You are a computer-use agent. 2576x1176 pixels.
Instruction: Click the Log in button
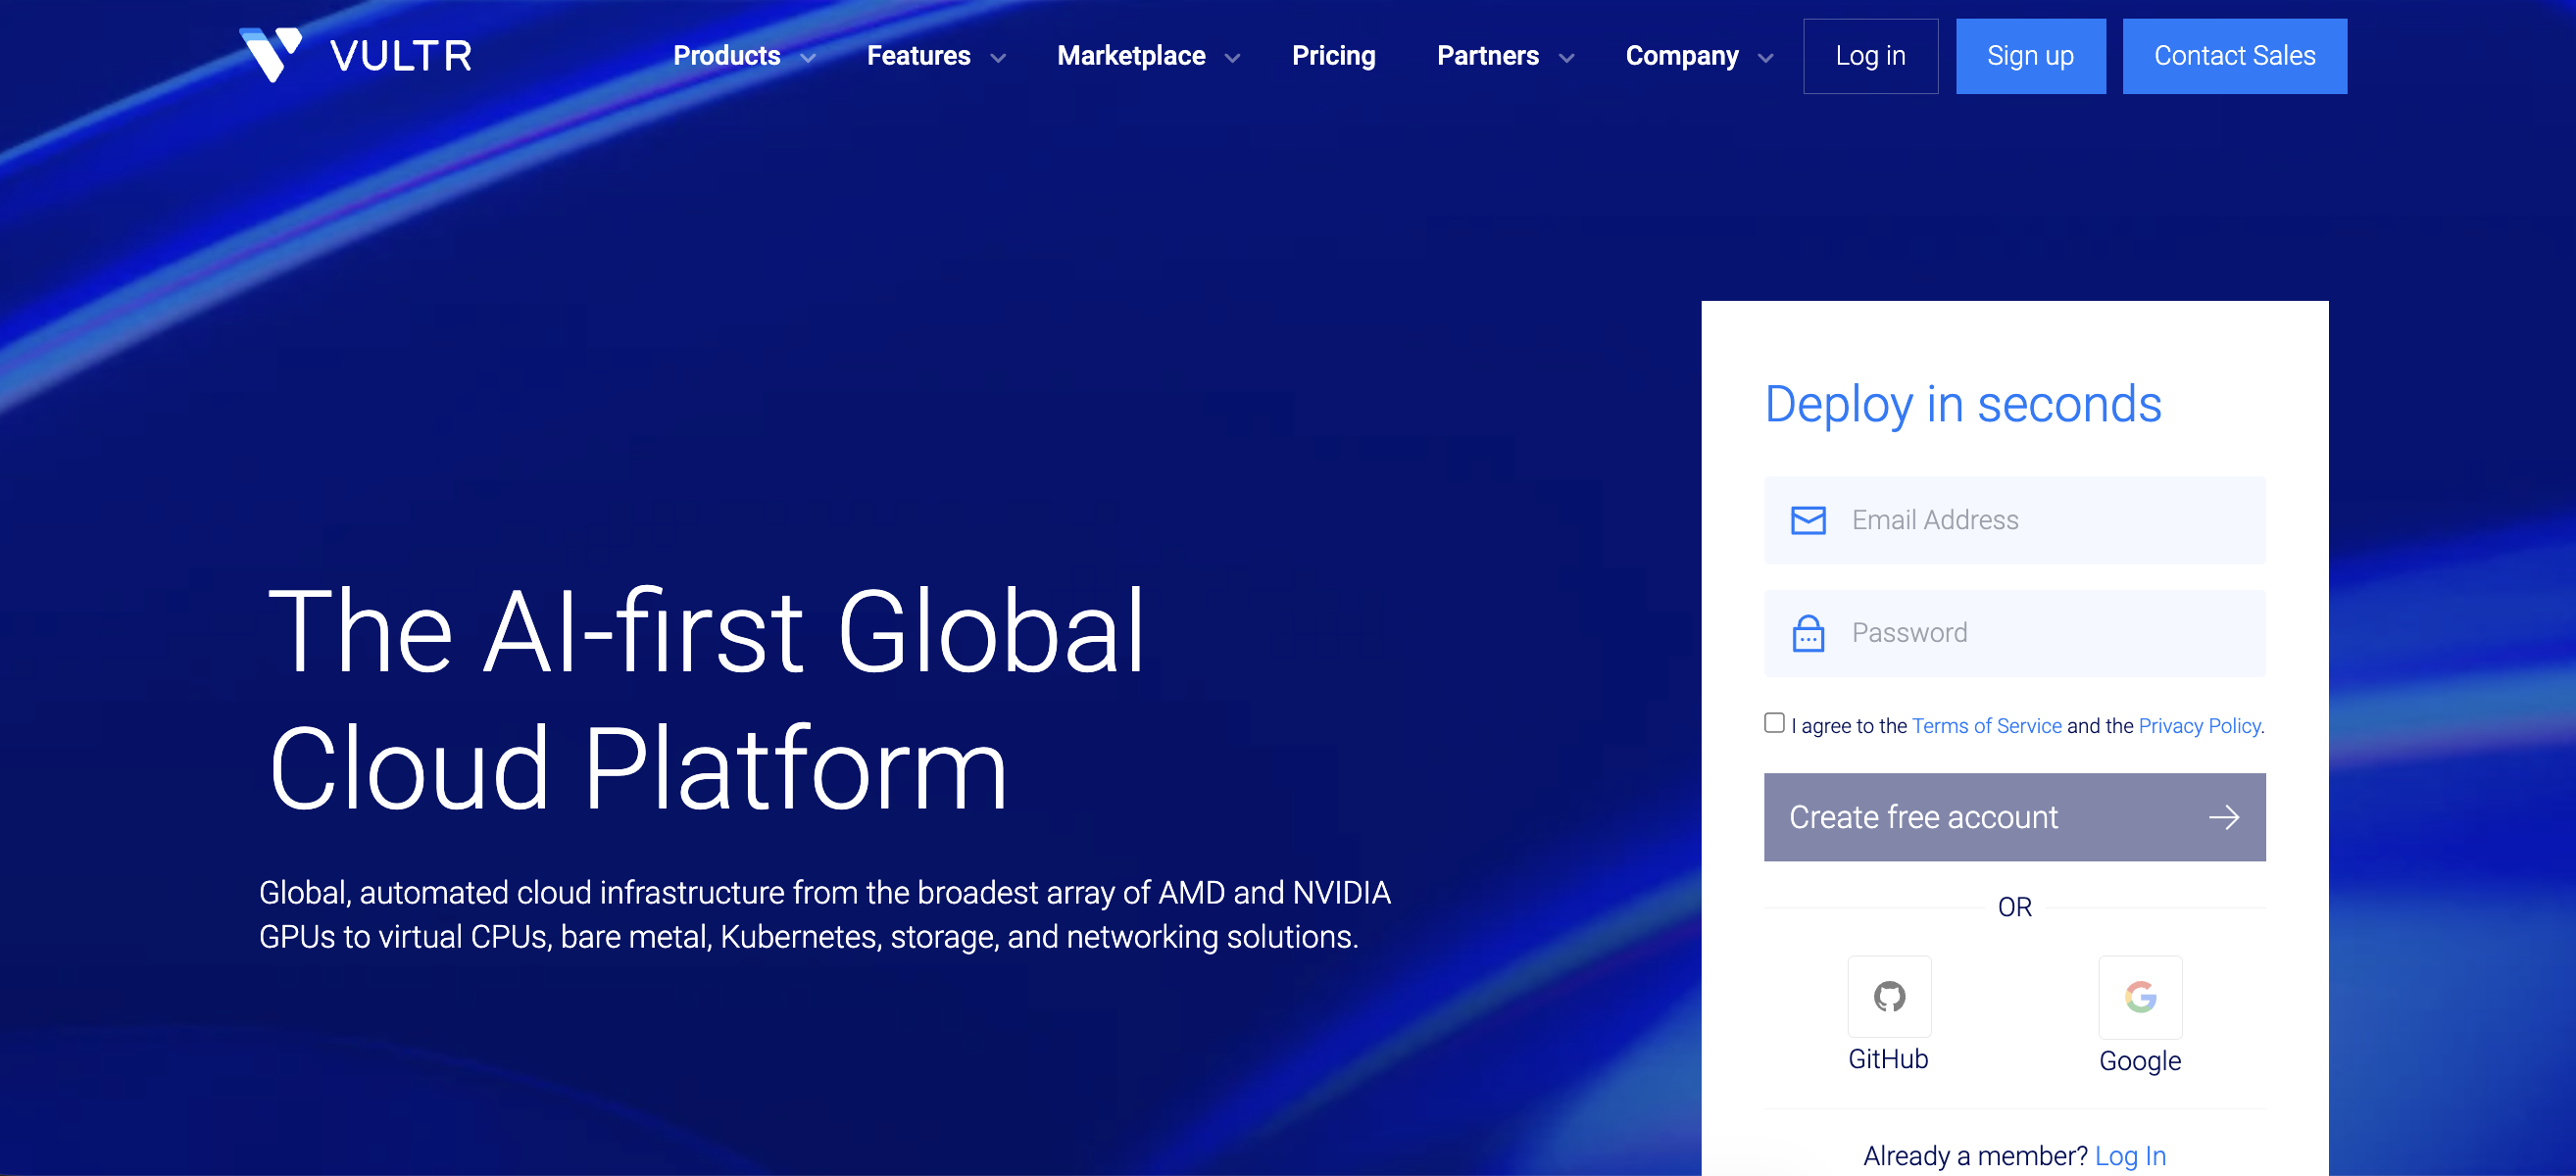point(1870,56)
